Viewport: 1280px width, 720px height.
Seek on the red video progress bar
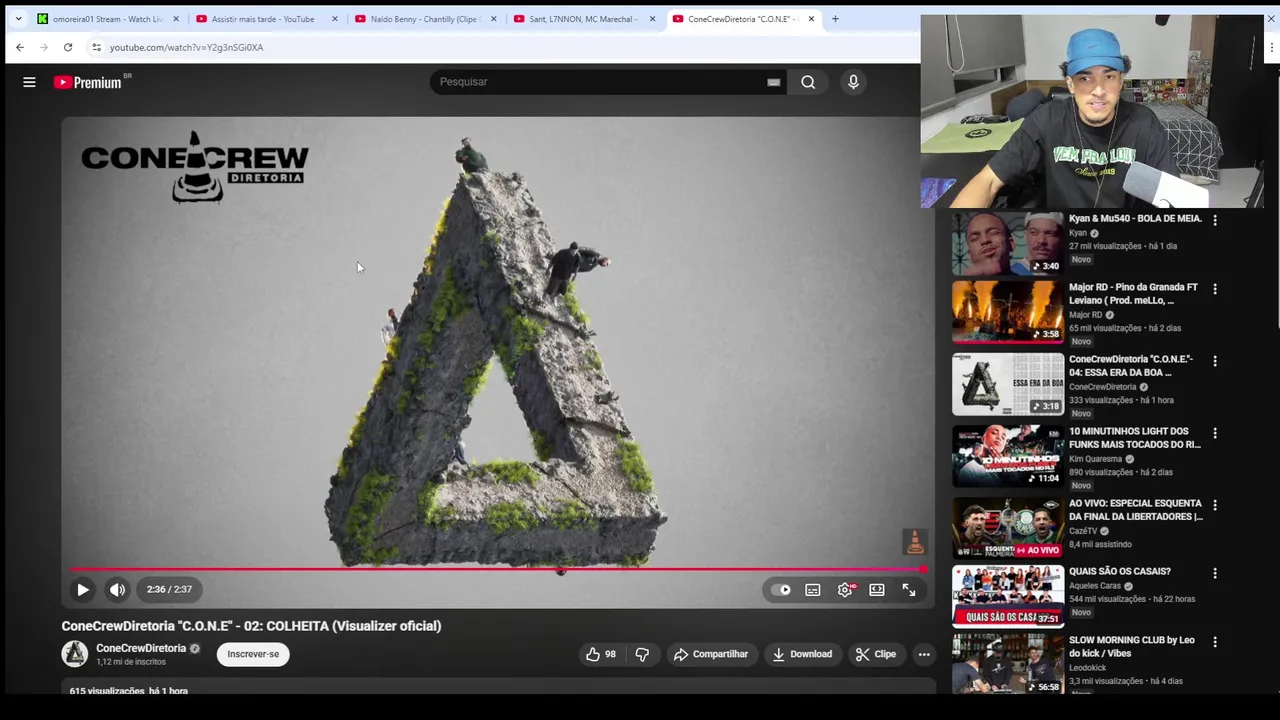[x=497, y=570]
